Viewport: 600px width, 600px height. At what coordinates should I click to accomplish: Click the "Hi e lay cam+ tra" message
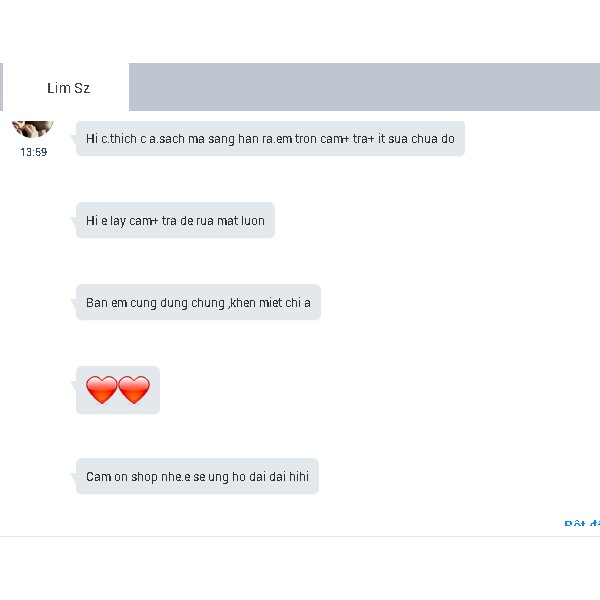175,220
